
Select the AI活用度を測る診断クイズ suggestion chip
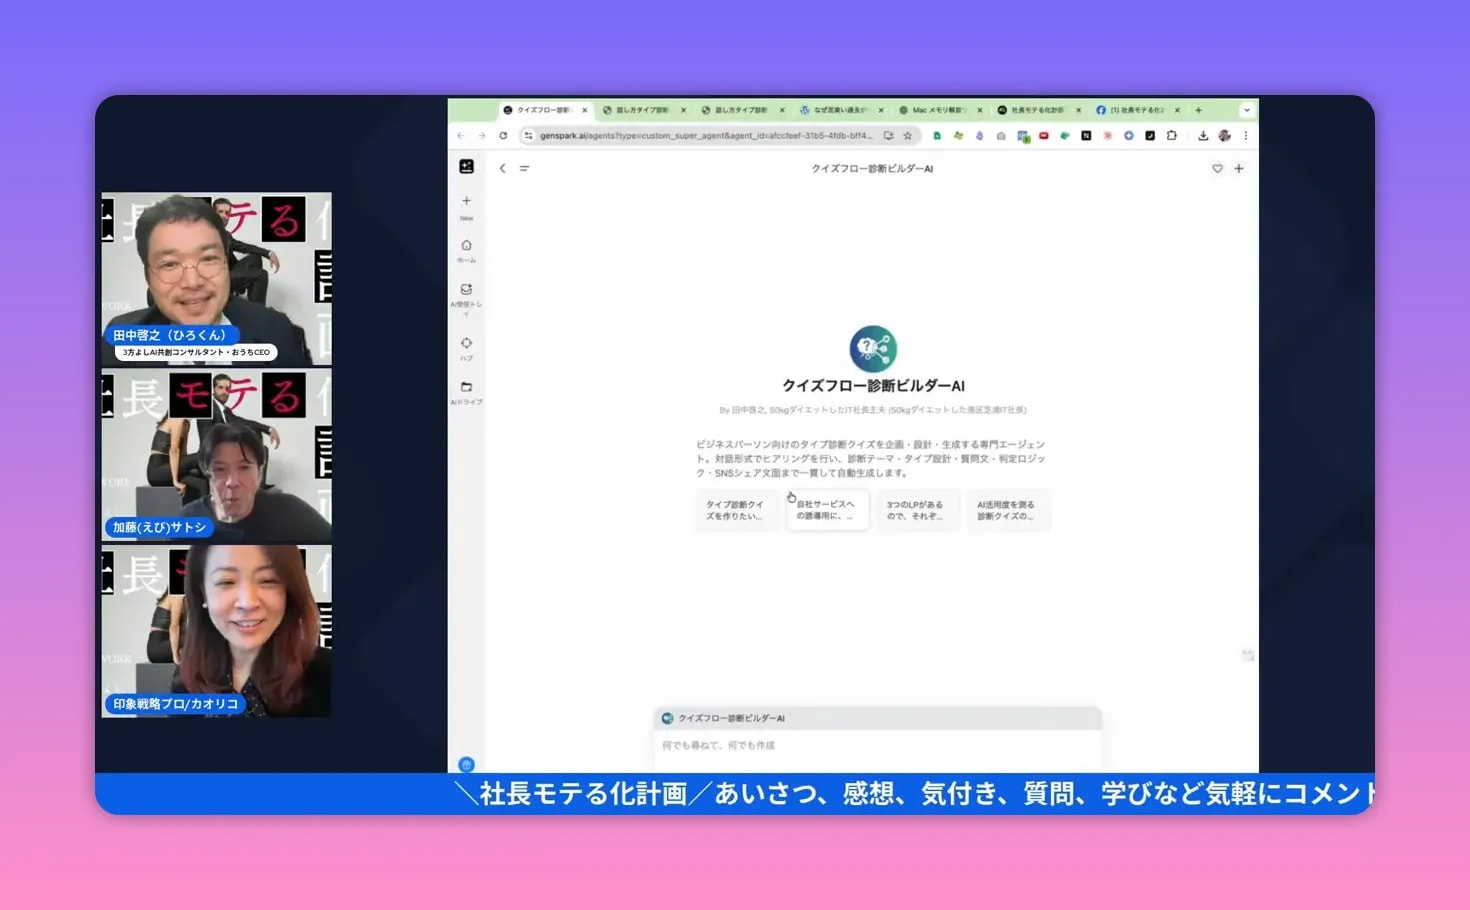coord(1008,510)
